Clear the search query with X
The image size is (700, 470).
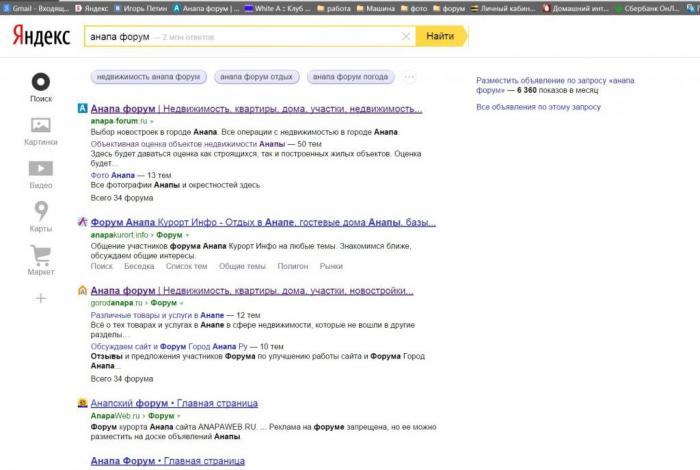(405, 36)
